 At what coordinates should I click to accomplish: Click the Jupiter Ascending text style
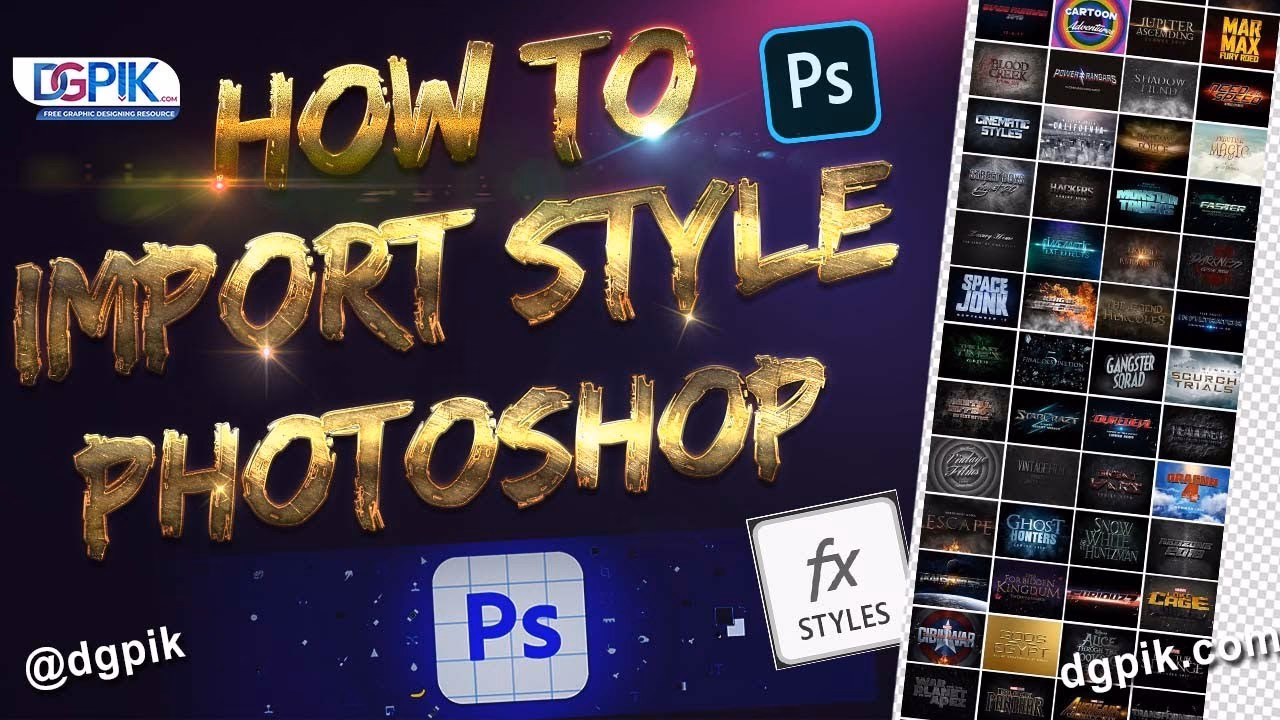[x=1165, y=28]
